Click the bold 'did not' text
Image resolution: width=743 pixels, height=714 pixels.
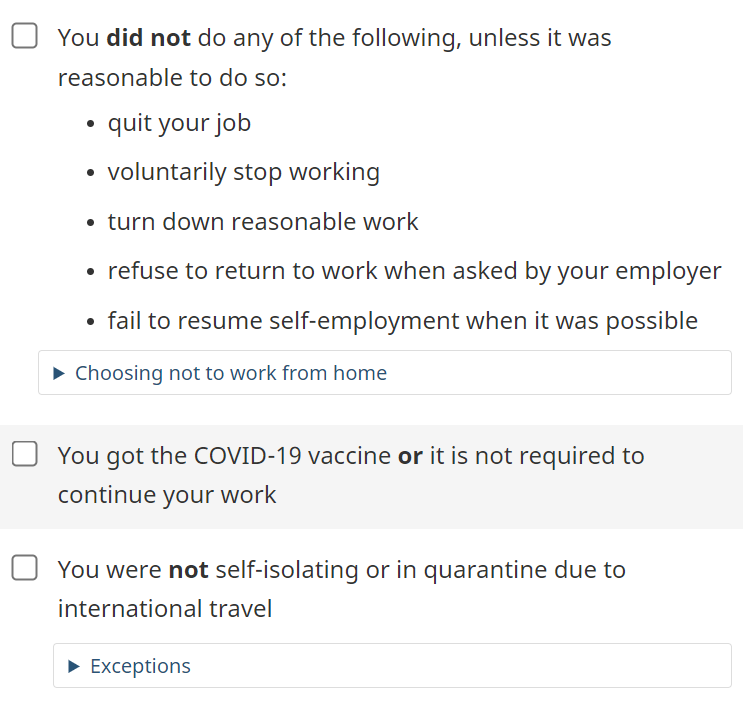point(148,38)
